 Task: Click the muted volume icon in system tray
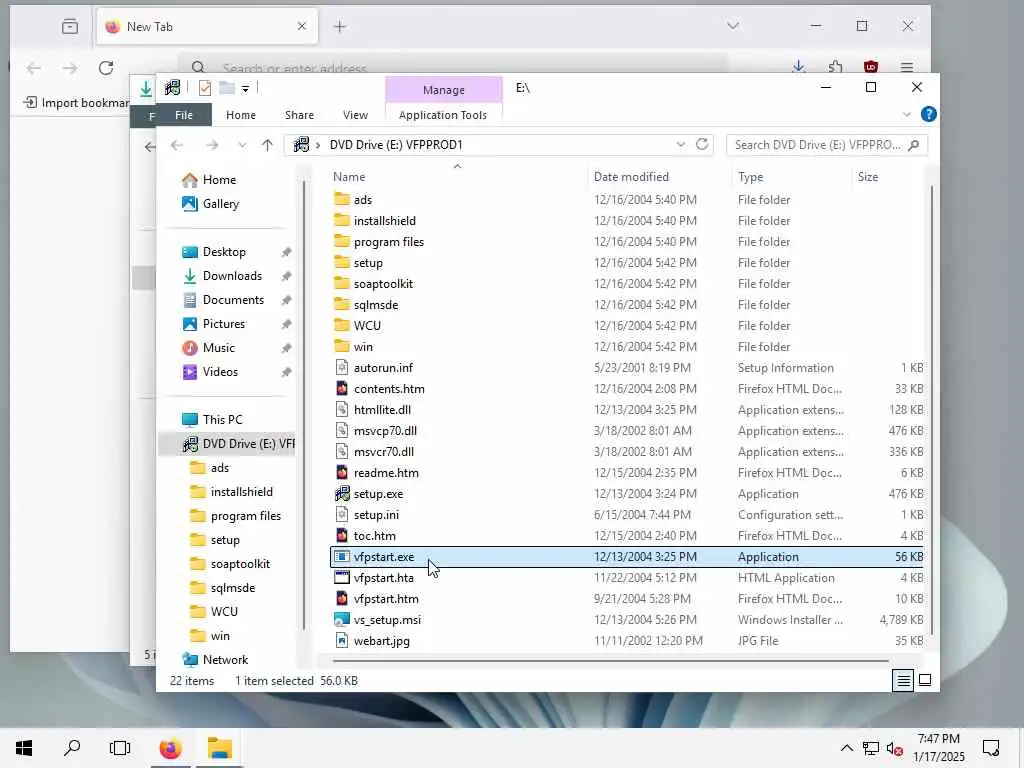click(895, 748)
